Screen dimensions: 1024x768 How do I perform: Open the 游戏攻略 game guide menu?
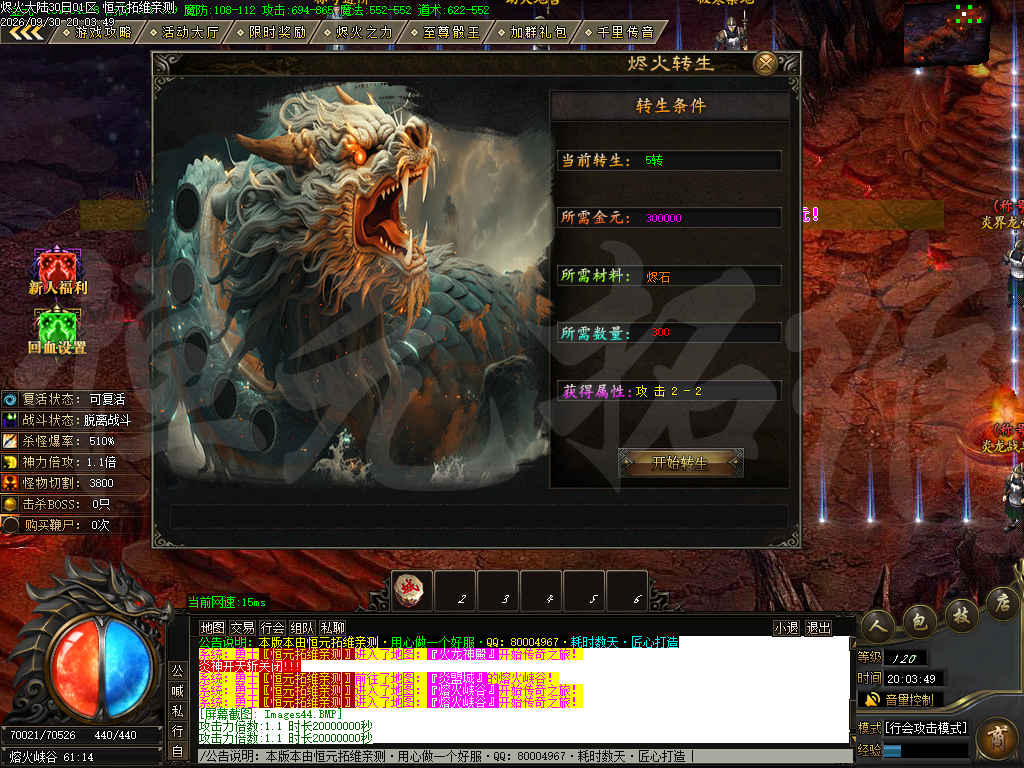[100, 32]
